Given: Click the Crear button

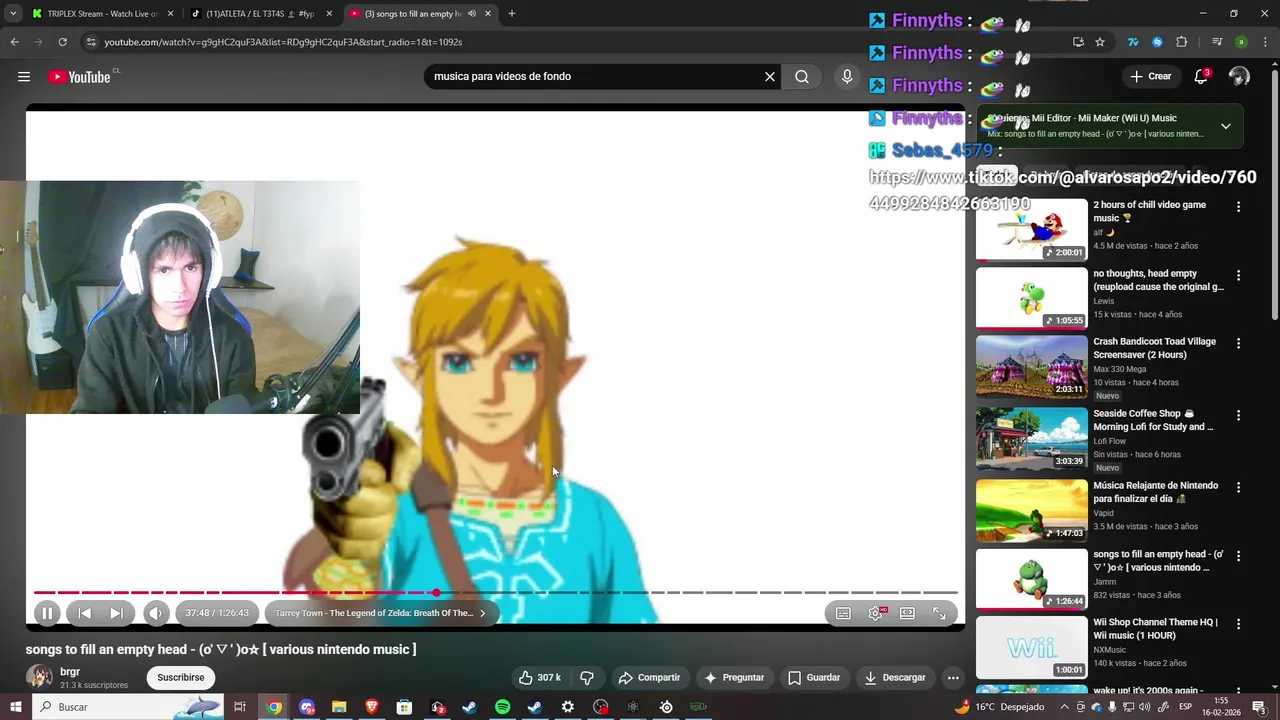Looking at the screenshot, I should coord(1150,76).
